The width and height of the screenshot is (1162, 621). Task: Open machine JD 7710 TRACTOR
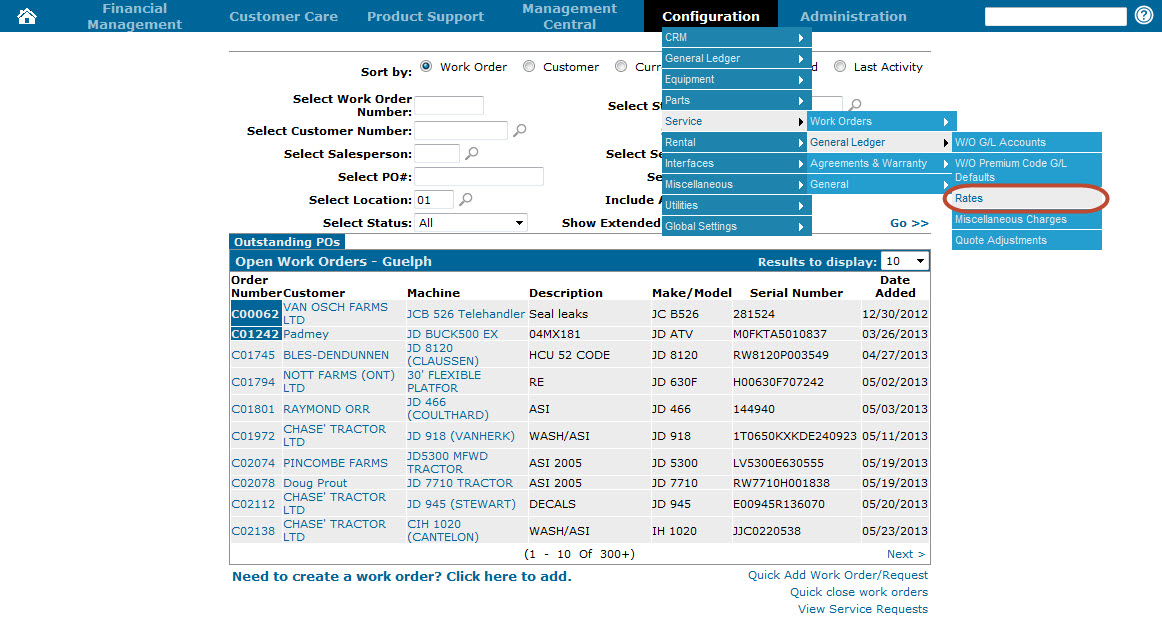point(459,483)
